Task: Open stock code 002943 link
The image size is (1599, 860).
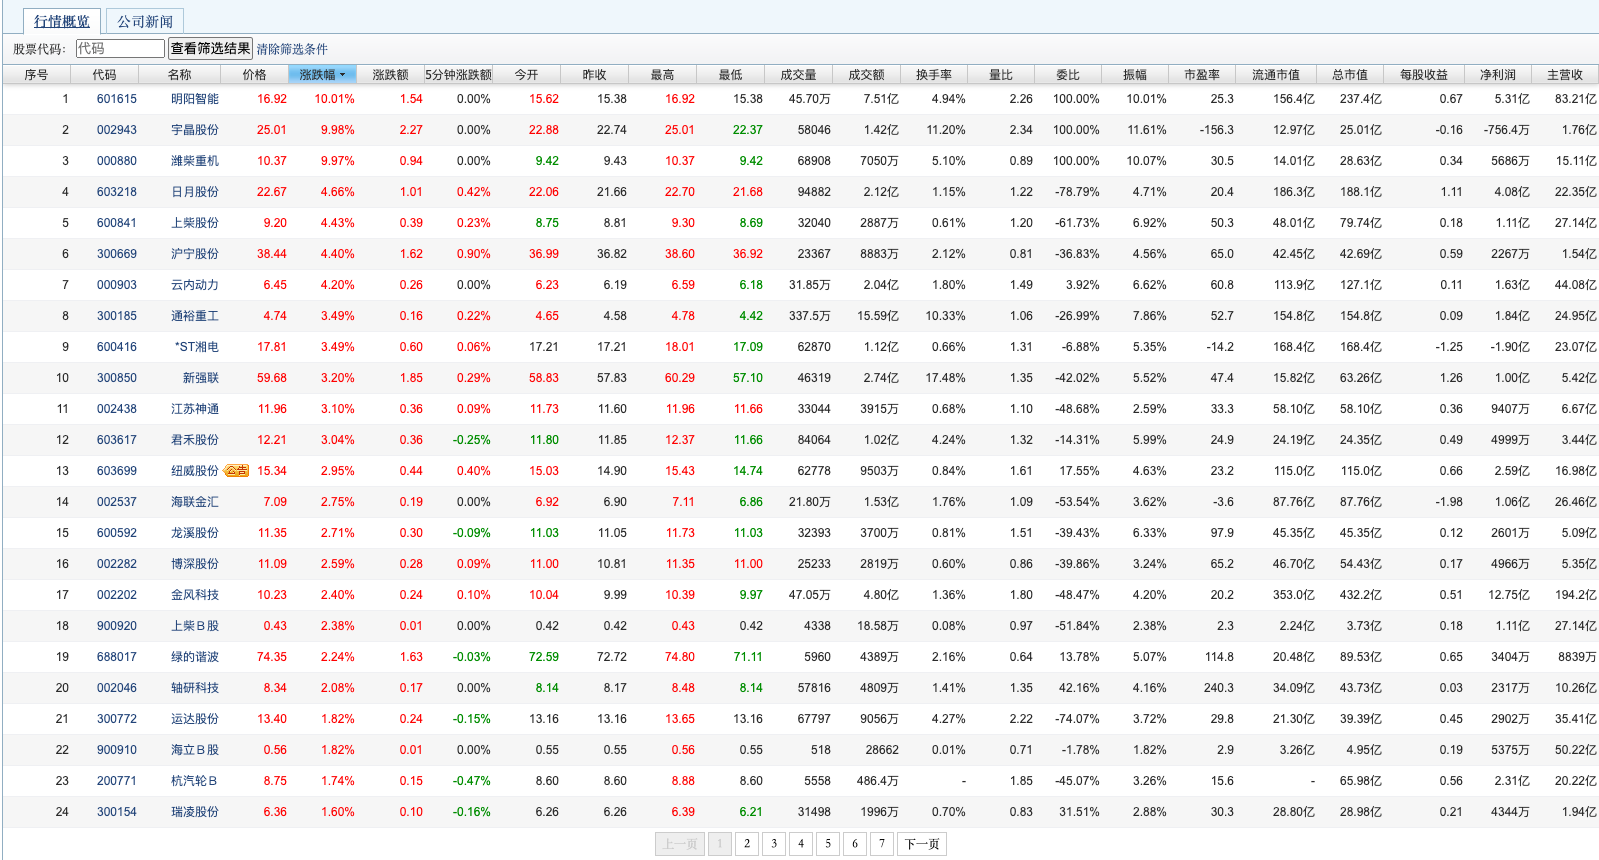Action: click(x=117, y=130)
